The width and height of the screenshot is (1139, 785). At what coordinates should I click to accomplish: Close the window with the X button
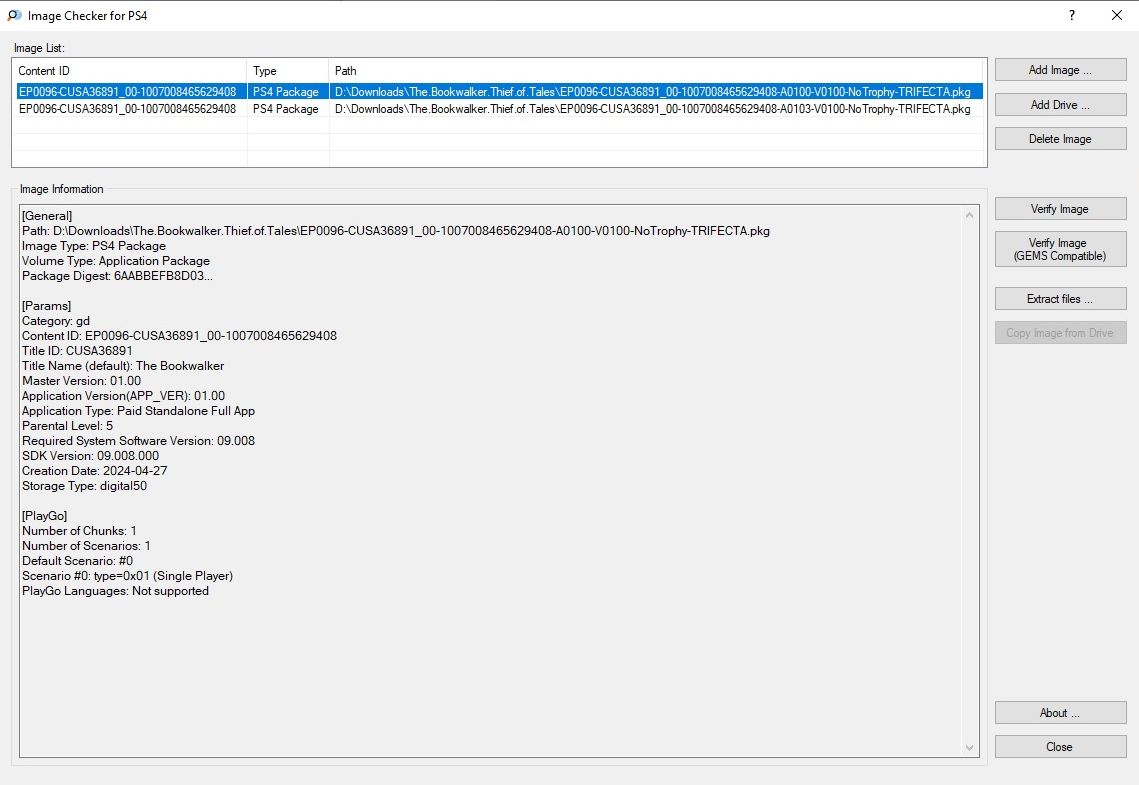1116,15
